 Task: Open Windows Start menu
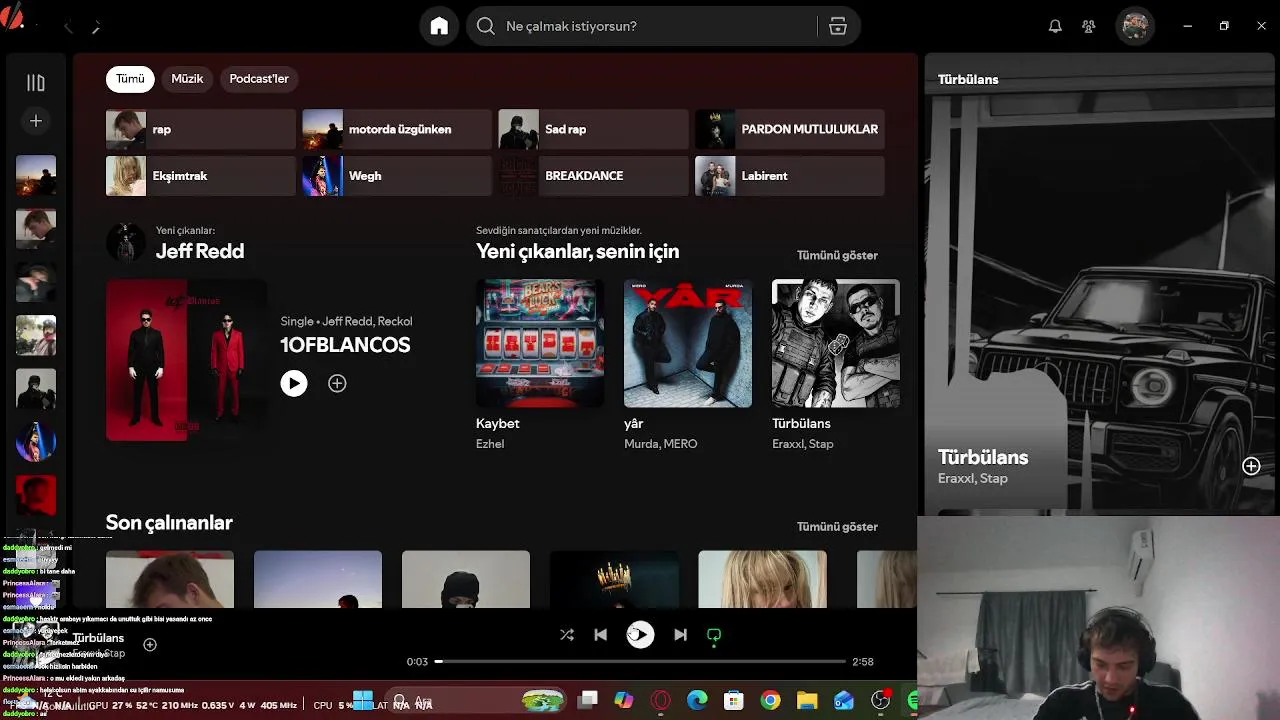click(363, 701)
